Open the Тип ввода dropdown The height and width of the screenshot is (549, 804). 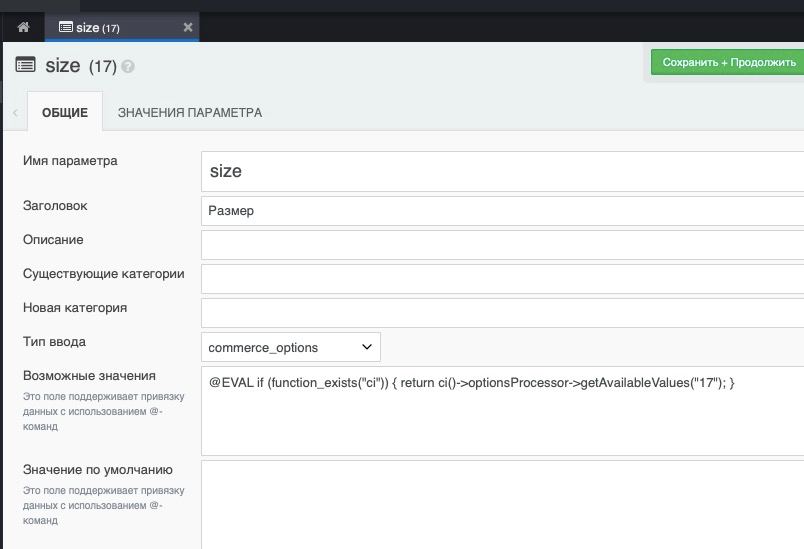(x=291, y=347)
